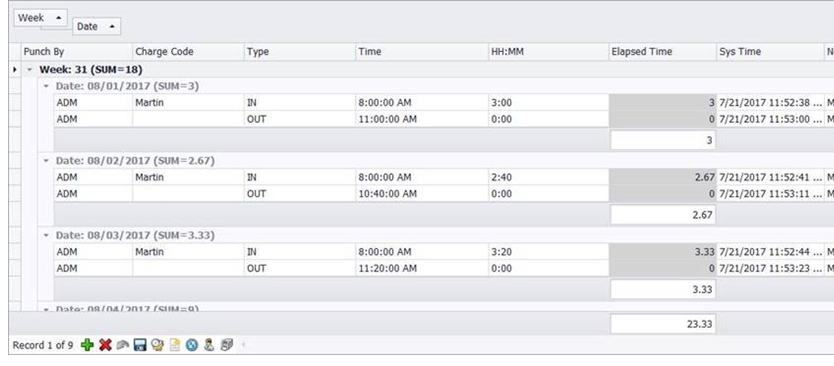Select the 10:40:00 AM Time cell
The image size is (834, 366).
pyautogui.click(x=422, y=194)
